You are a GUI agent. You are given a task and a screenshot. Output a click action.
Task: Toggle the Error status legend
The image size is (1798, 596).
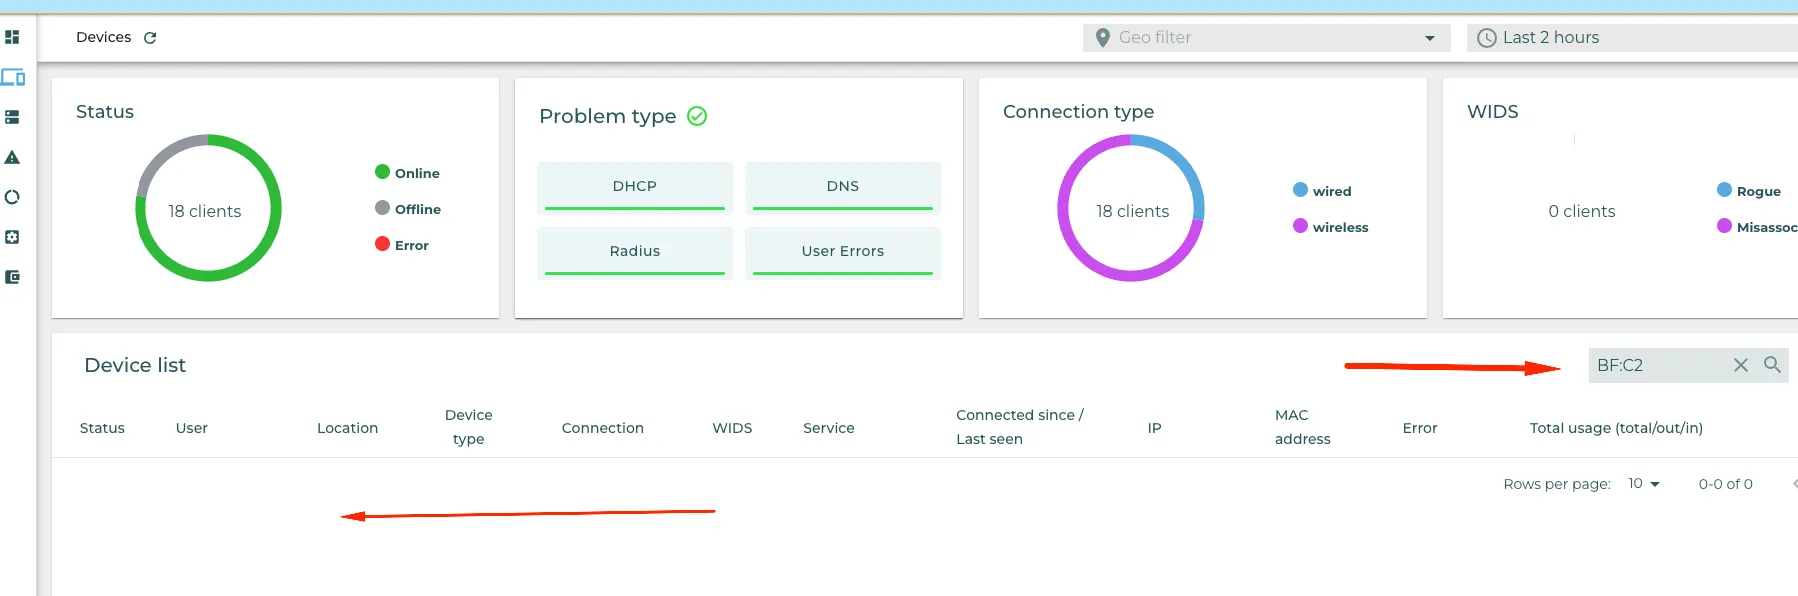pos(402,245)
